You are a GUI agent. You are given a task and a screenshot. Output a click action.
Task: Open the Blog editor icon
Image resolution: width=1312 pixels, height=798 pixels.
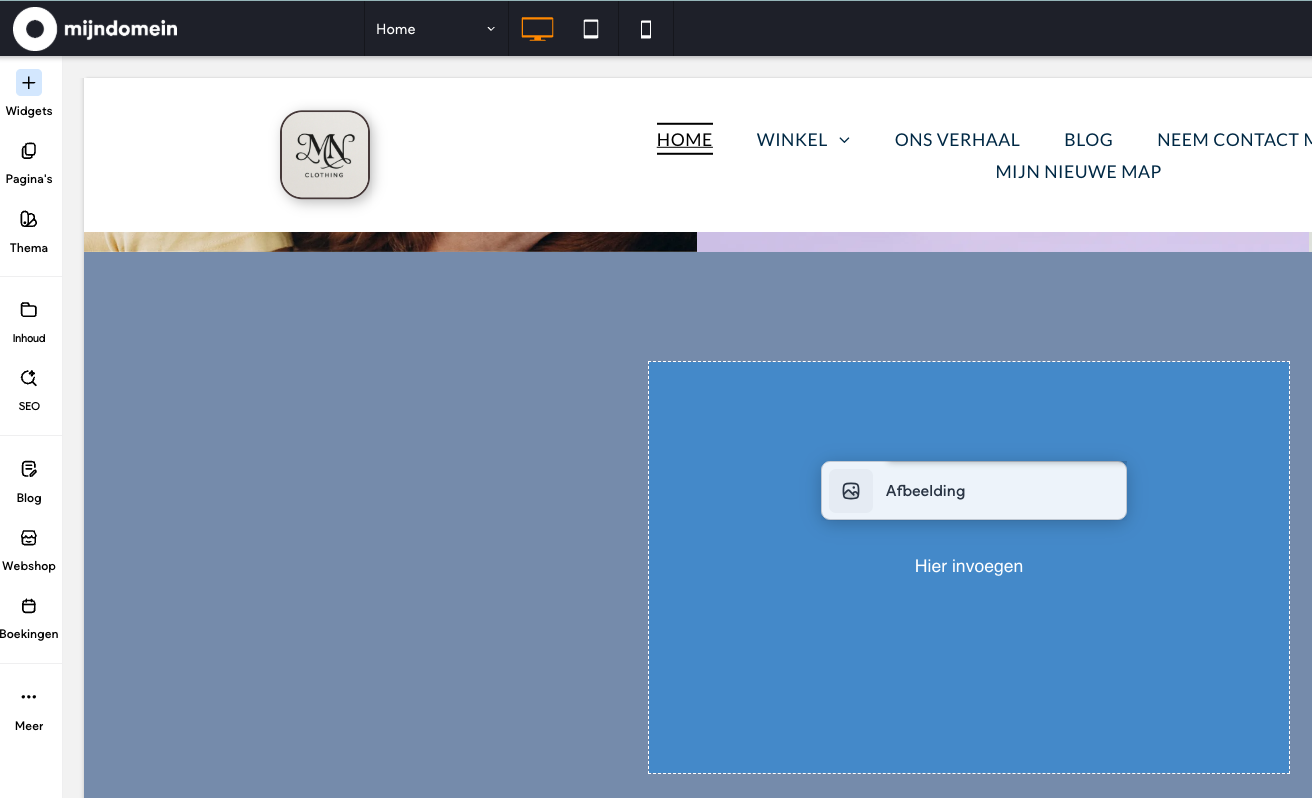click(29, 469)
